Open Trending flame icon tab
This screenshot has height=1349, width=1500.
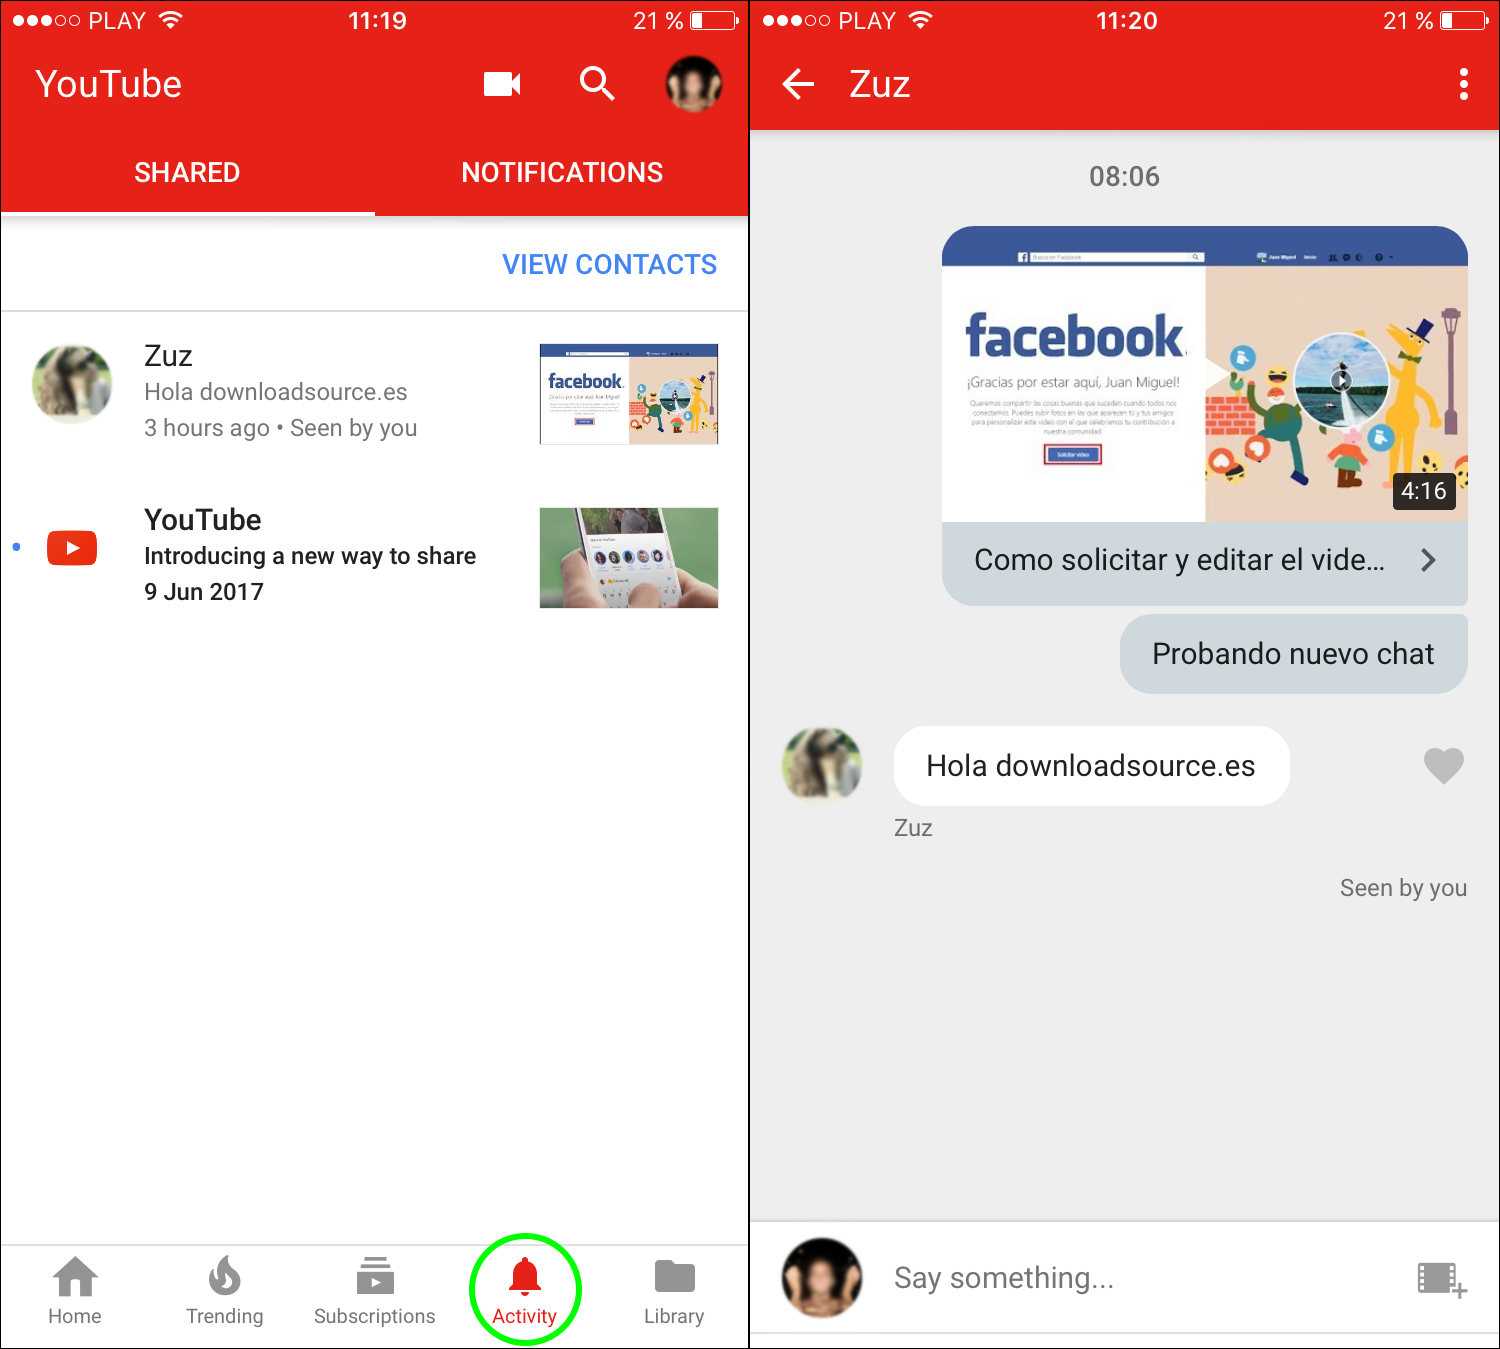point(225,1291)
